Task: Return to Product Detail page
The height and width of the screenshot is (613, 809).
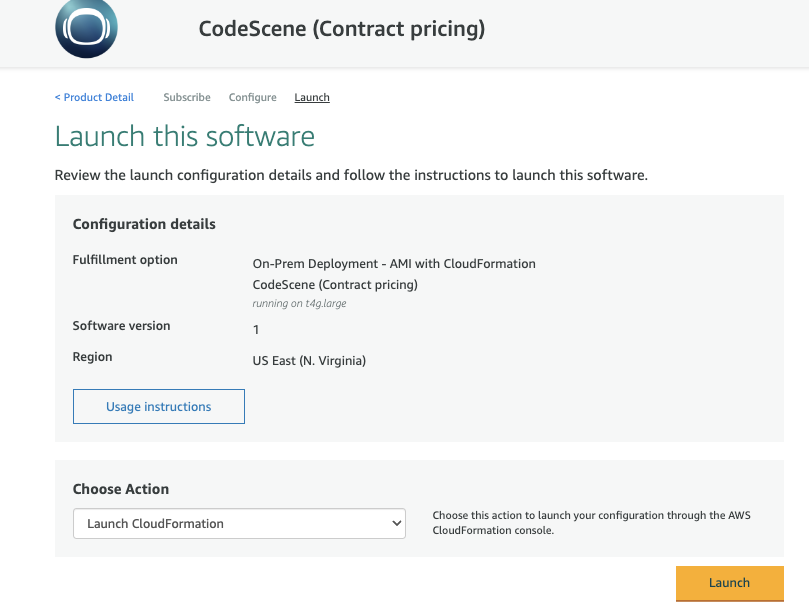Action: pos(93,97)
